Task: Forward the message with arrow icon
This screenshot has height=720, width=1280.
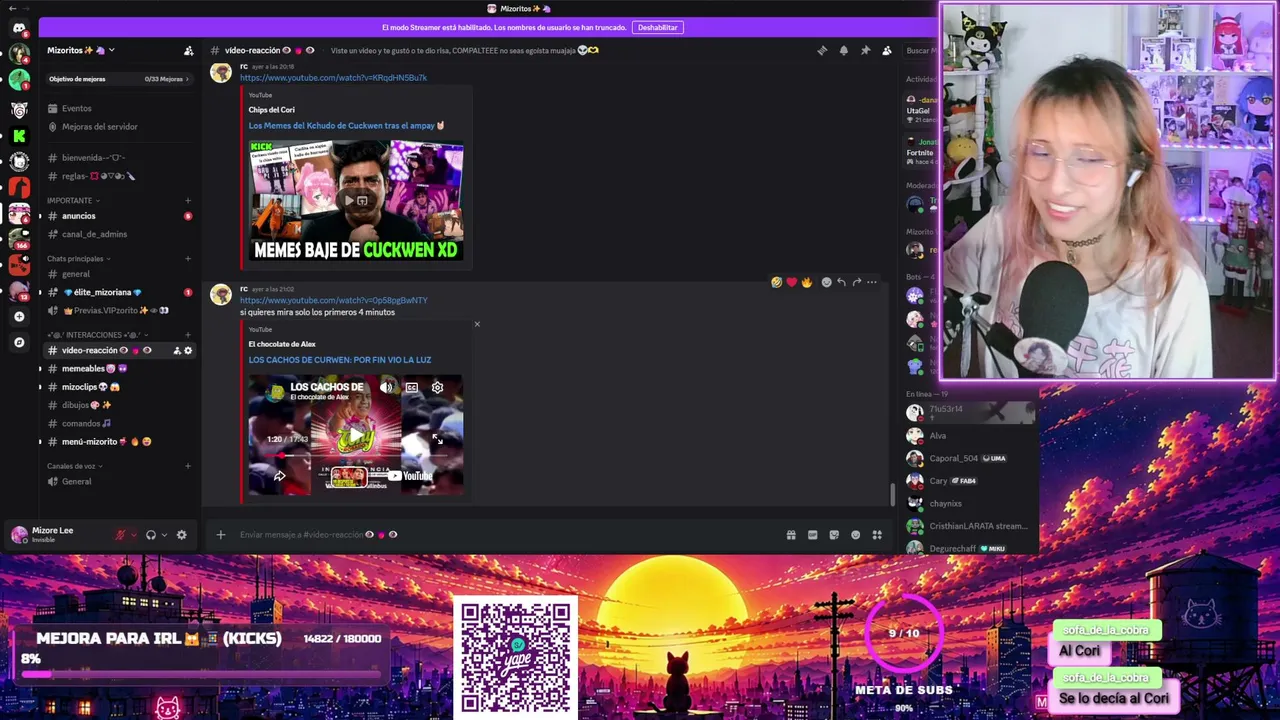Action: tap(857, 282)
